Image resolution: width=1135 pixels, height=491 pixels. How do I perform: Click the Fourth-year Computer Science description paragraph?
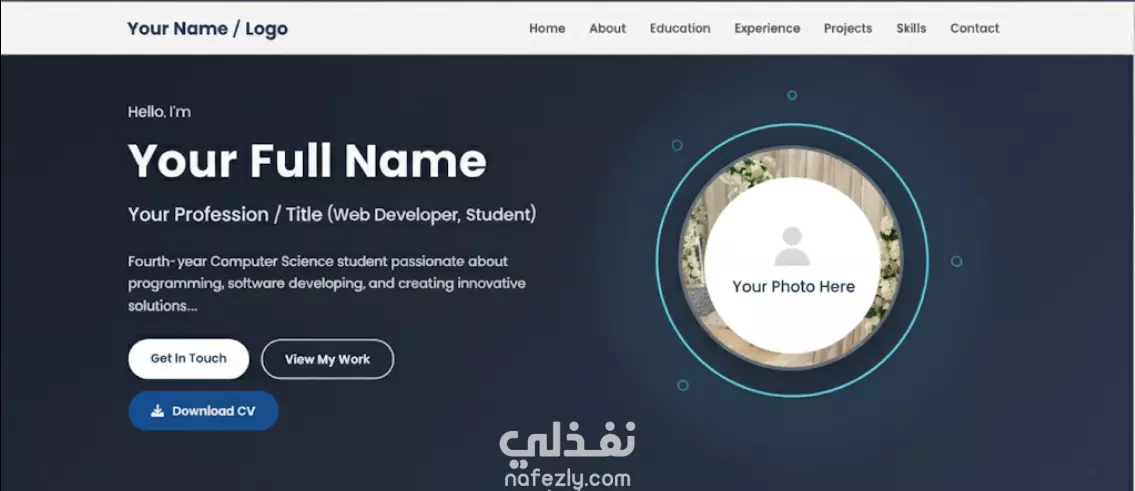[x=327, y=283]
